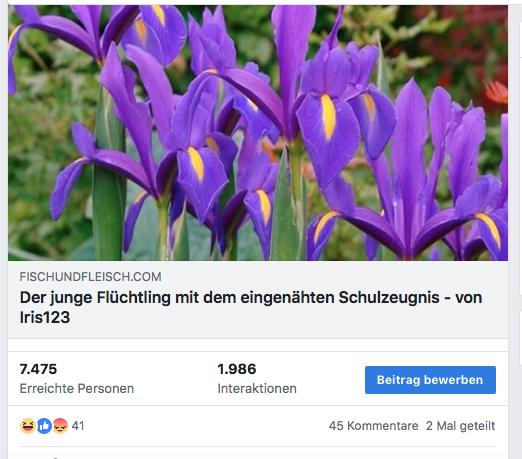Image resolution: width=522 pixels, height=459 pixels.
Task: Click the 7.475 reached people number
Action: point(38,369)
